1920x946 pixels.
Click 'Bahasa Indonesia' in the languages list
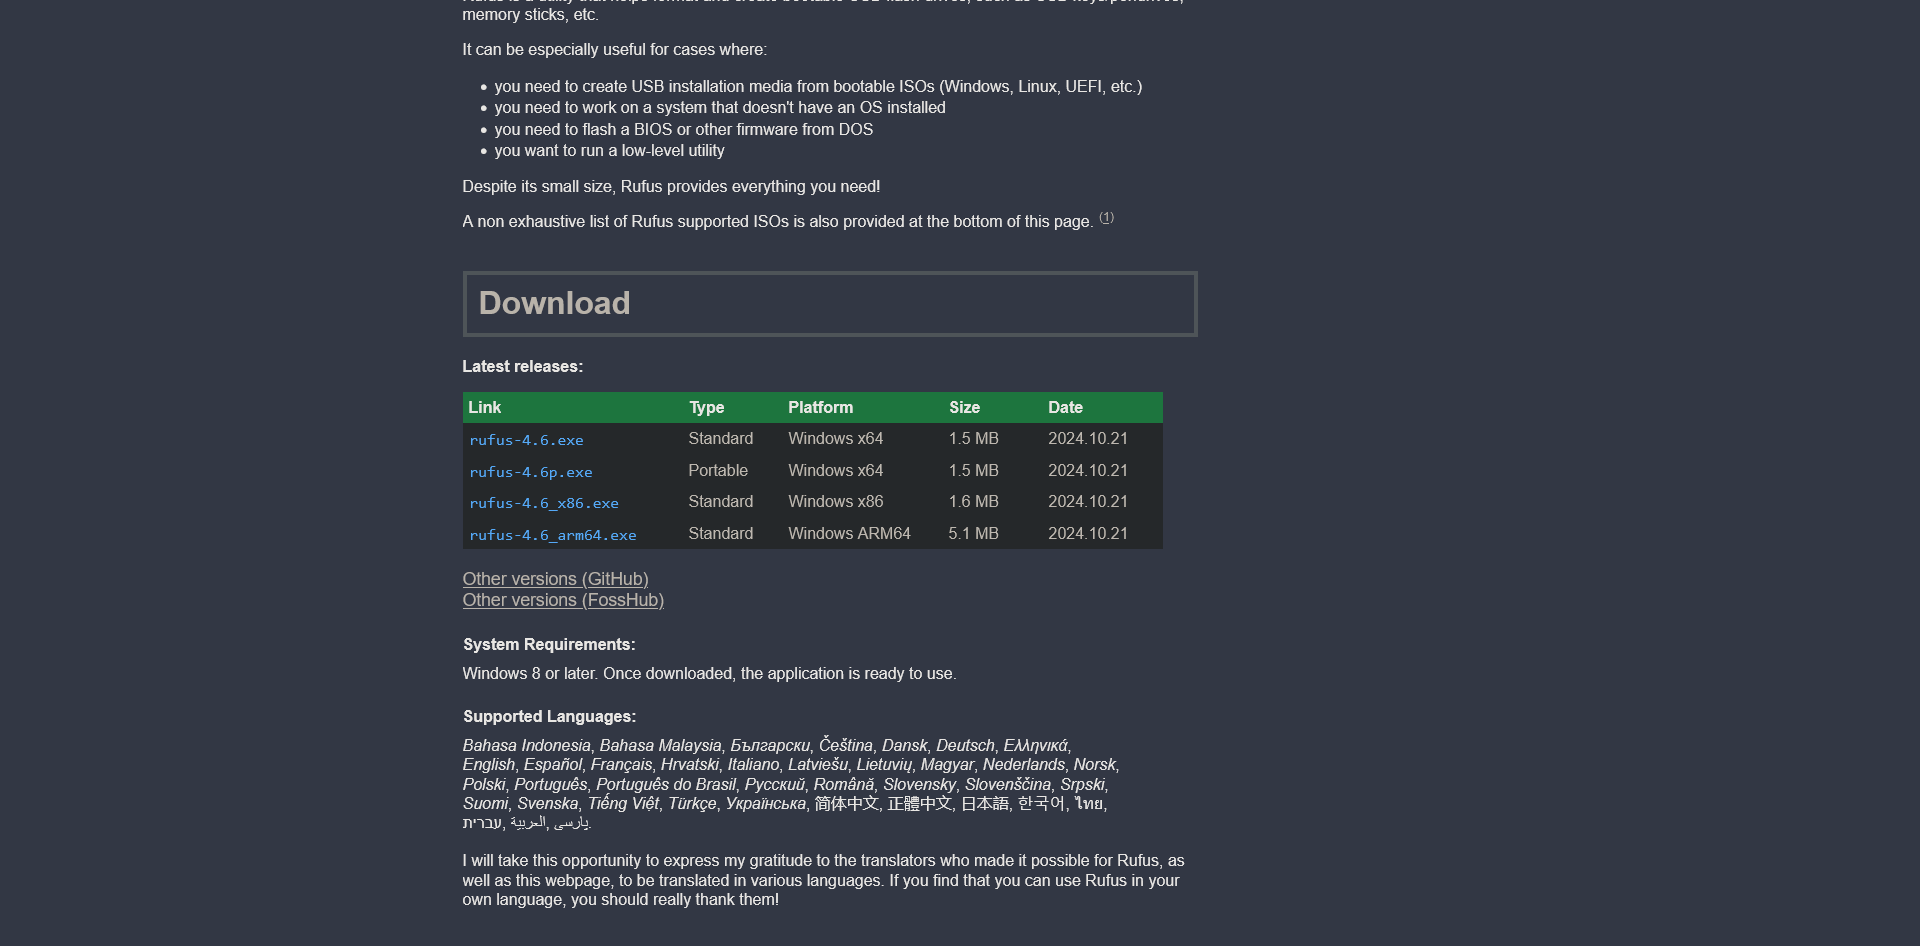click(x=526, y=745)
